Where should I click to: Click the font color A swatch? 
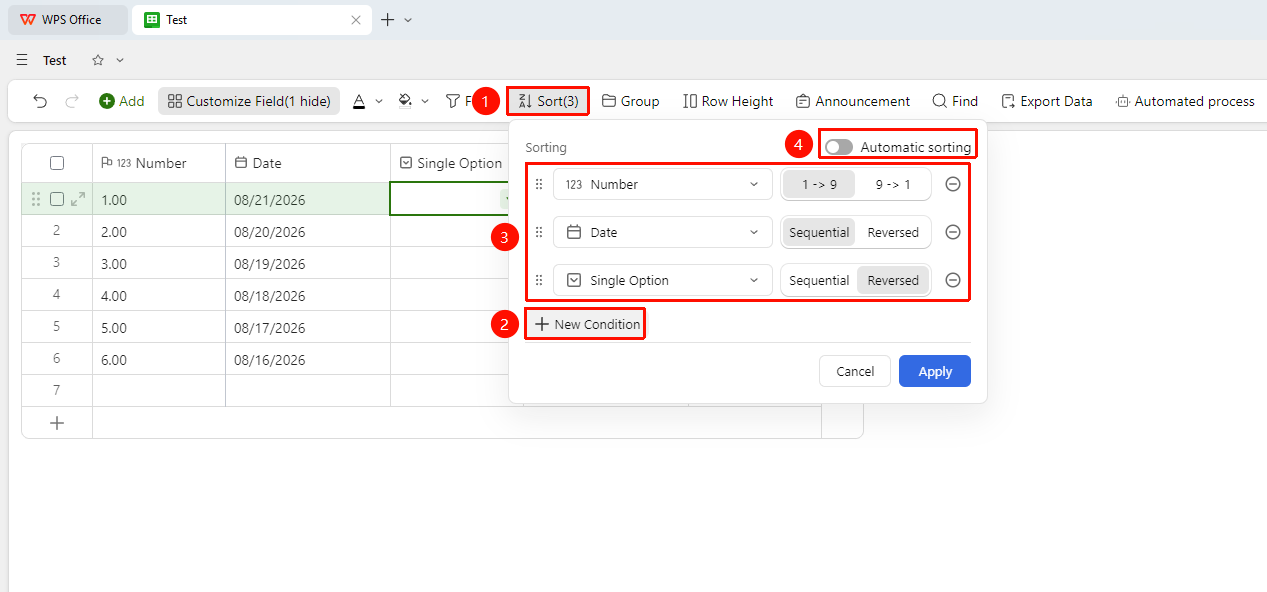point(359,101)
